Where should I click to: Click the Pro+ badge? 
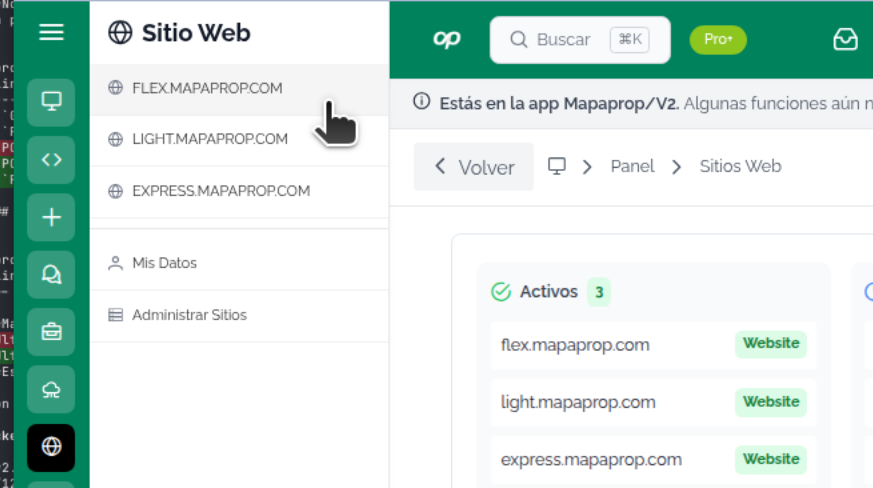(718, 40)
